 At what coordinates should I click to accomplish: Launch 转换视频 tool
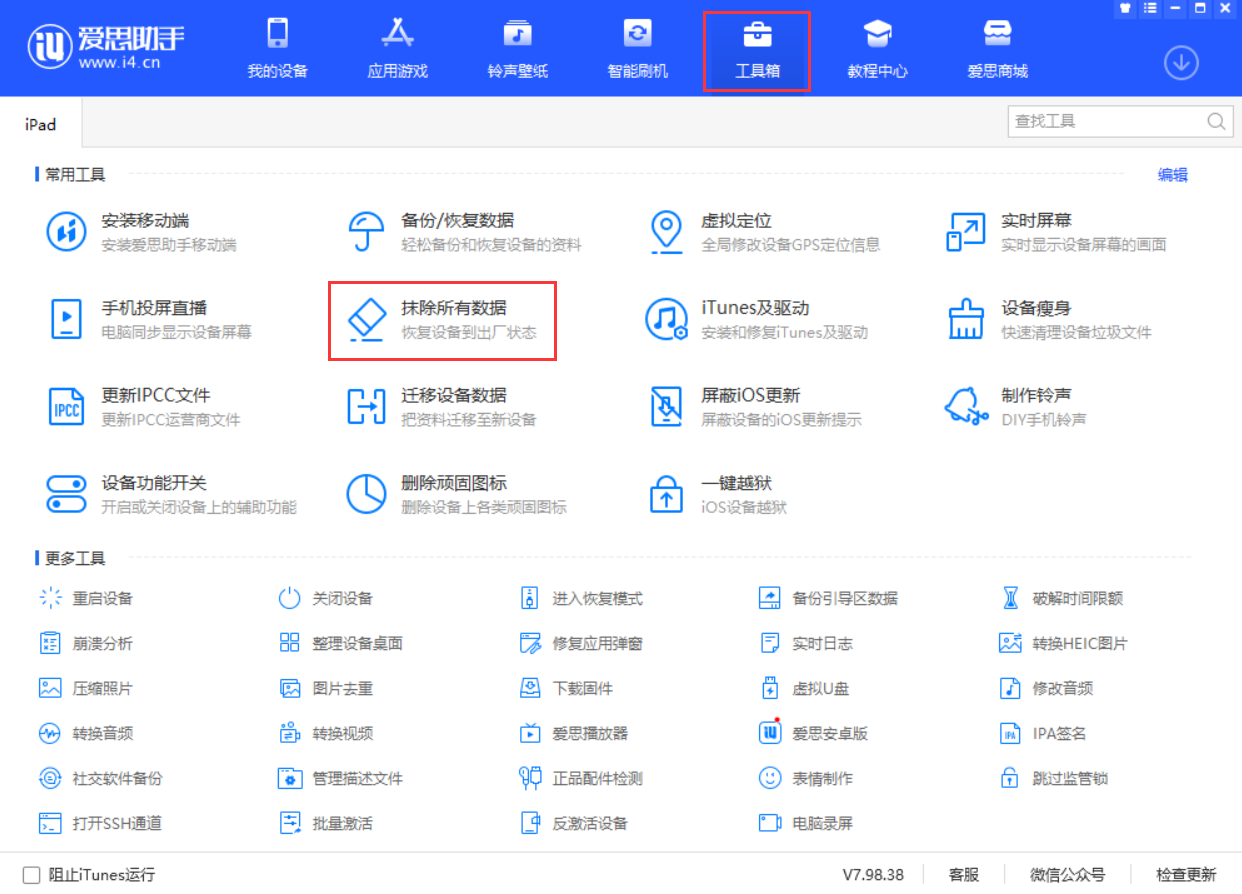[x=326, y=733]
